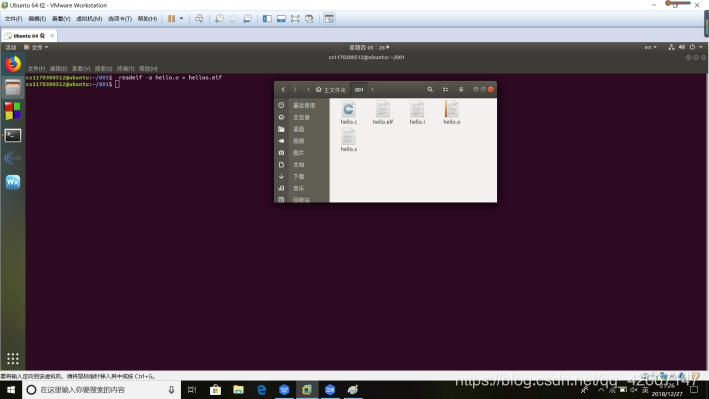Open 最近使用 in Files sidebar
The width and height of the screenshot is (709, 399).
coord(302,105)
